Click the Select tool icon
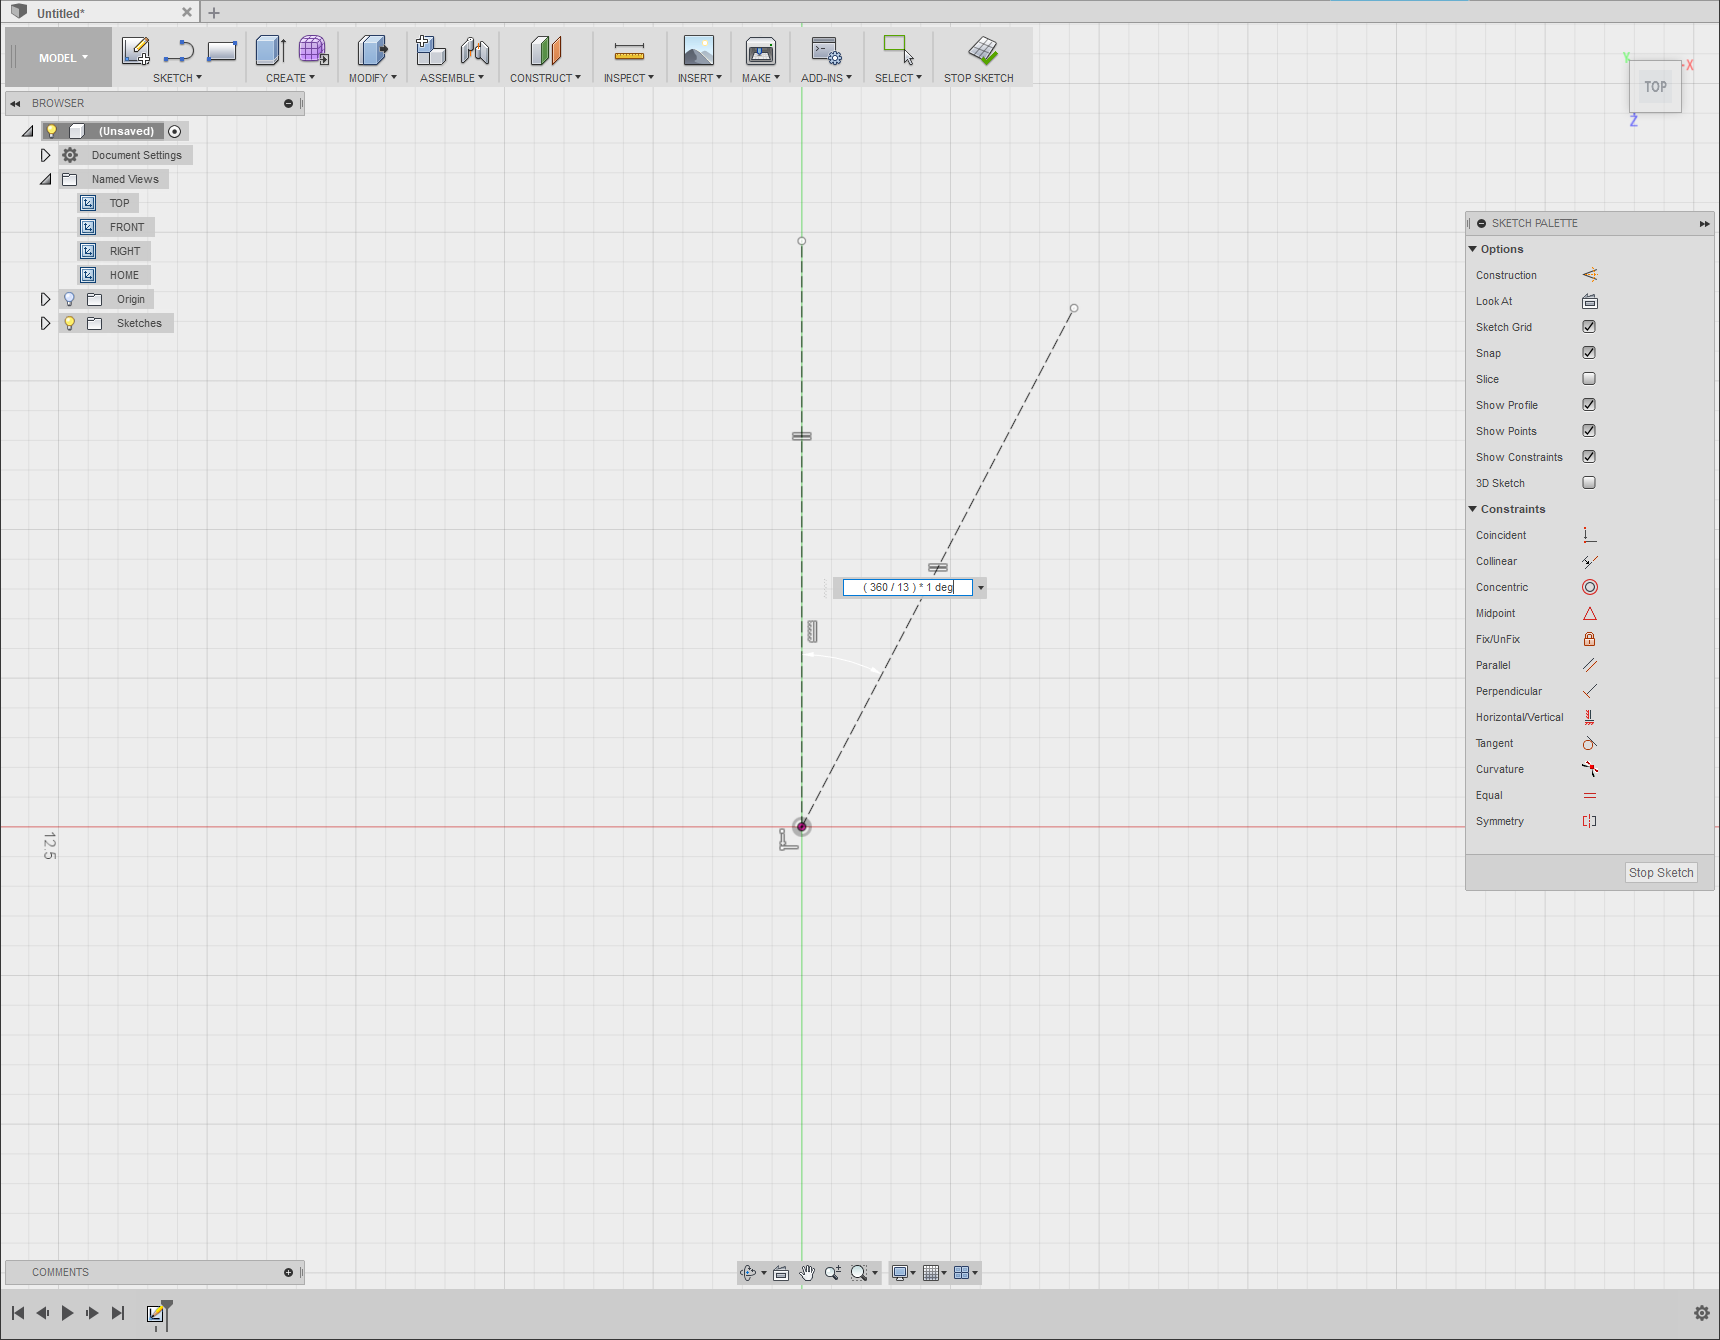 [x=898, y=50]
